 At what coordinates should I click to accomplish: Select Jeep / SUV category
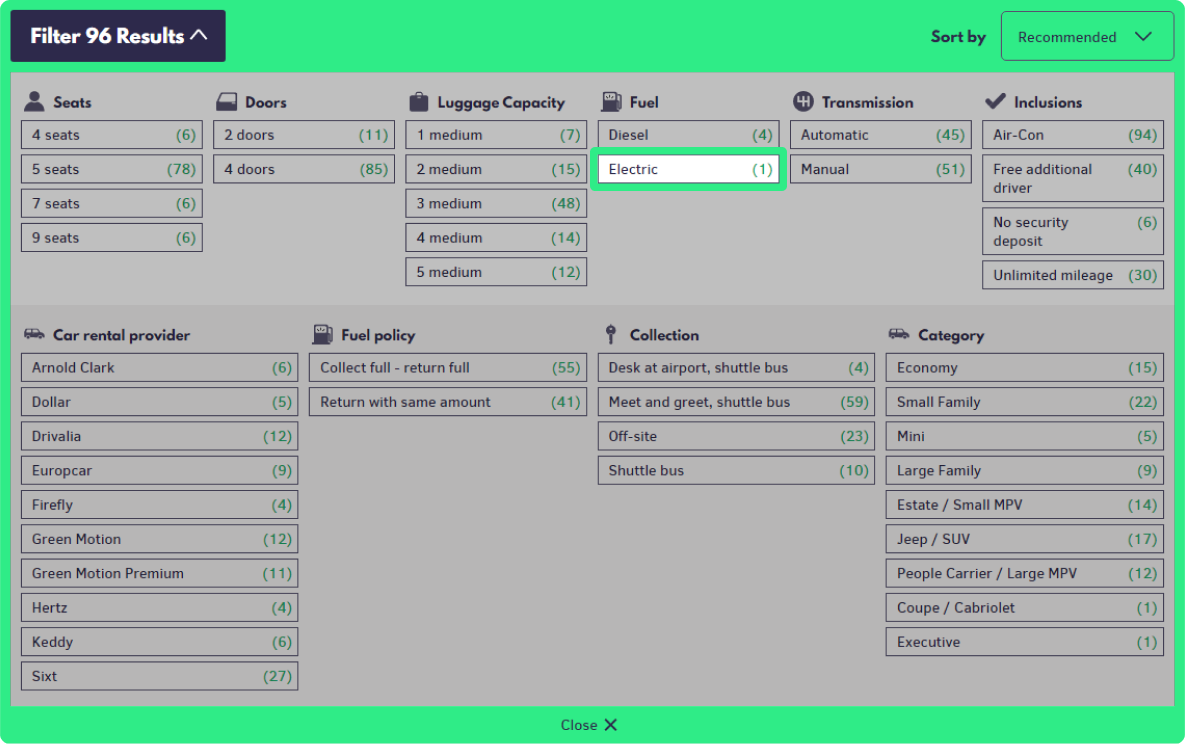(x=1024, y=539)
